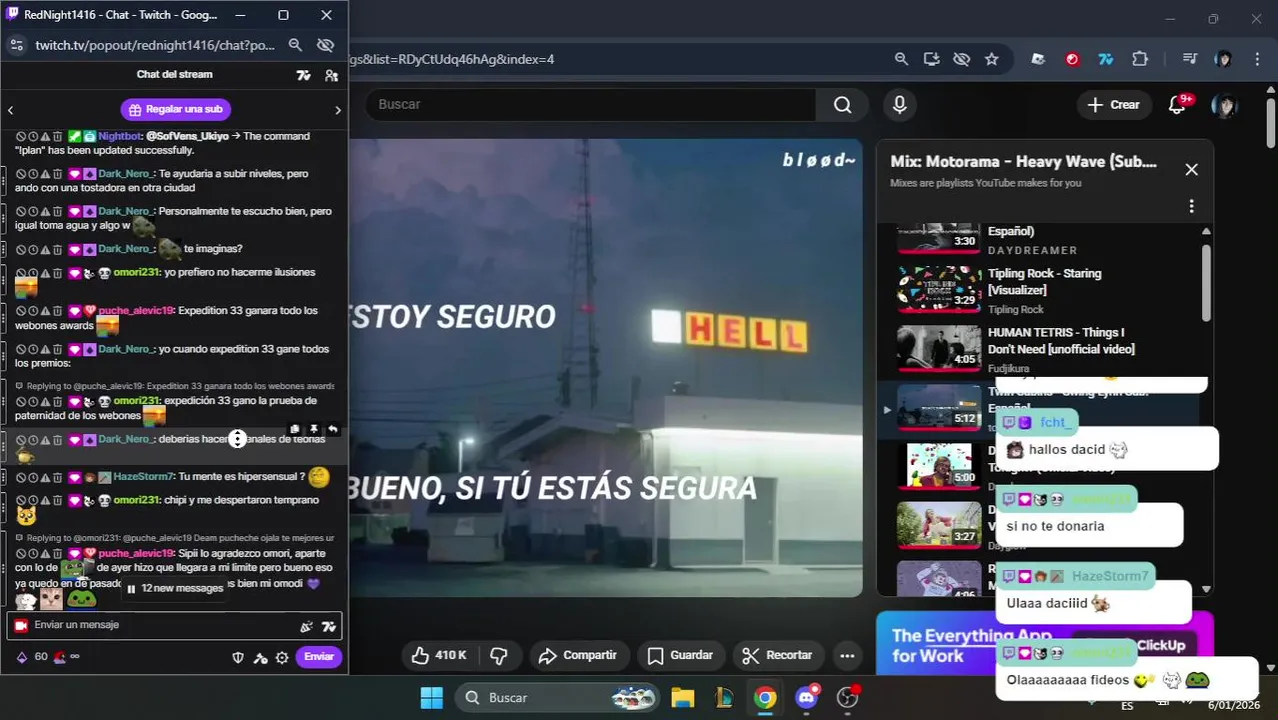Open File Explorer from taskbar

pos(683,698)
